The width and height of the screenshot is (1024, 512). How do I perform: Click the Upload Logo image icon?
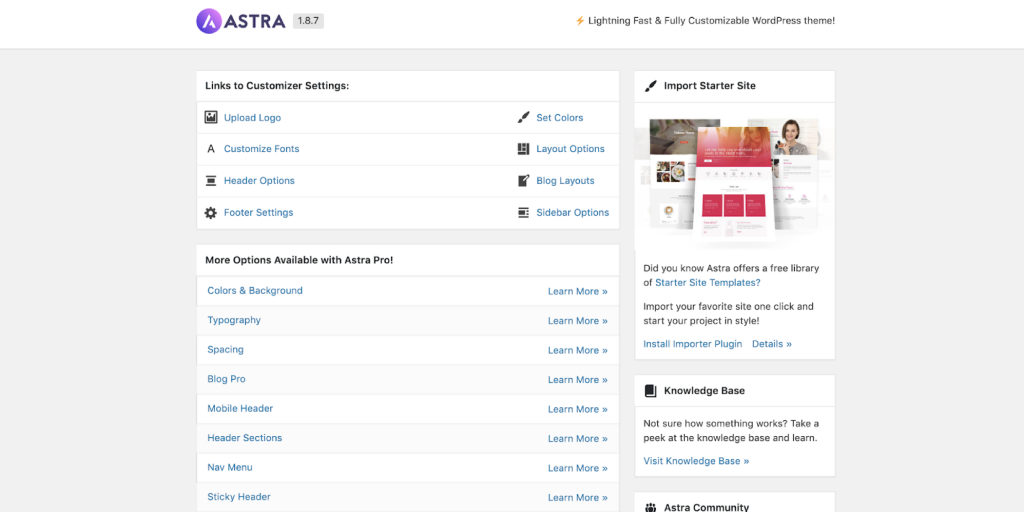tap(210, 118)
